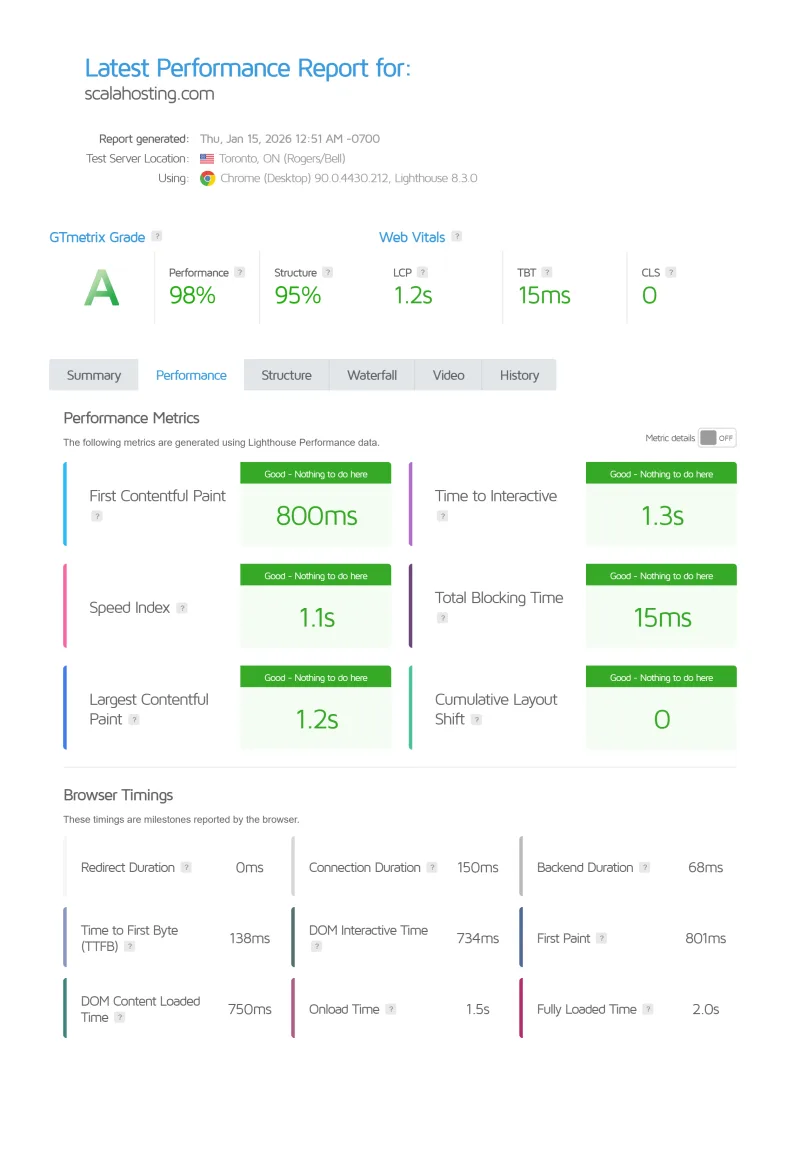800x1157 pixels.
Task: Open help for Time to Interactive
Action: 442,517
